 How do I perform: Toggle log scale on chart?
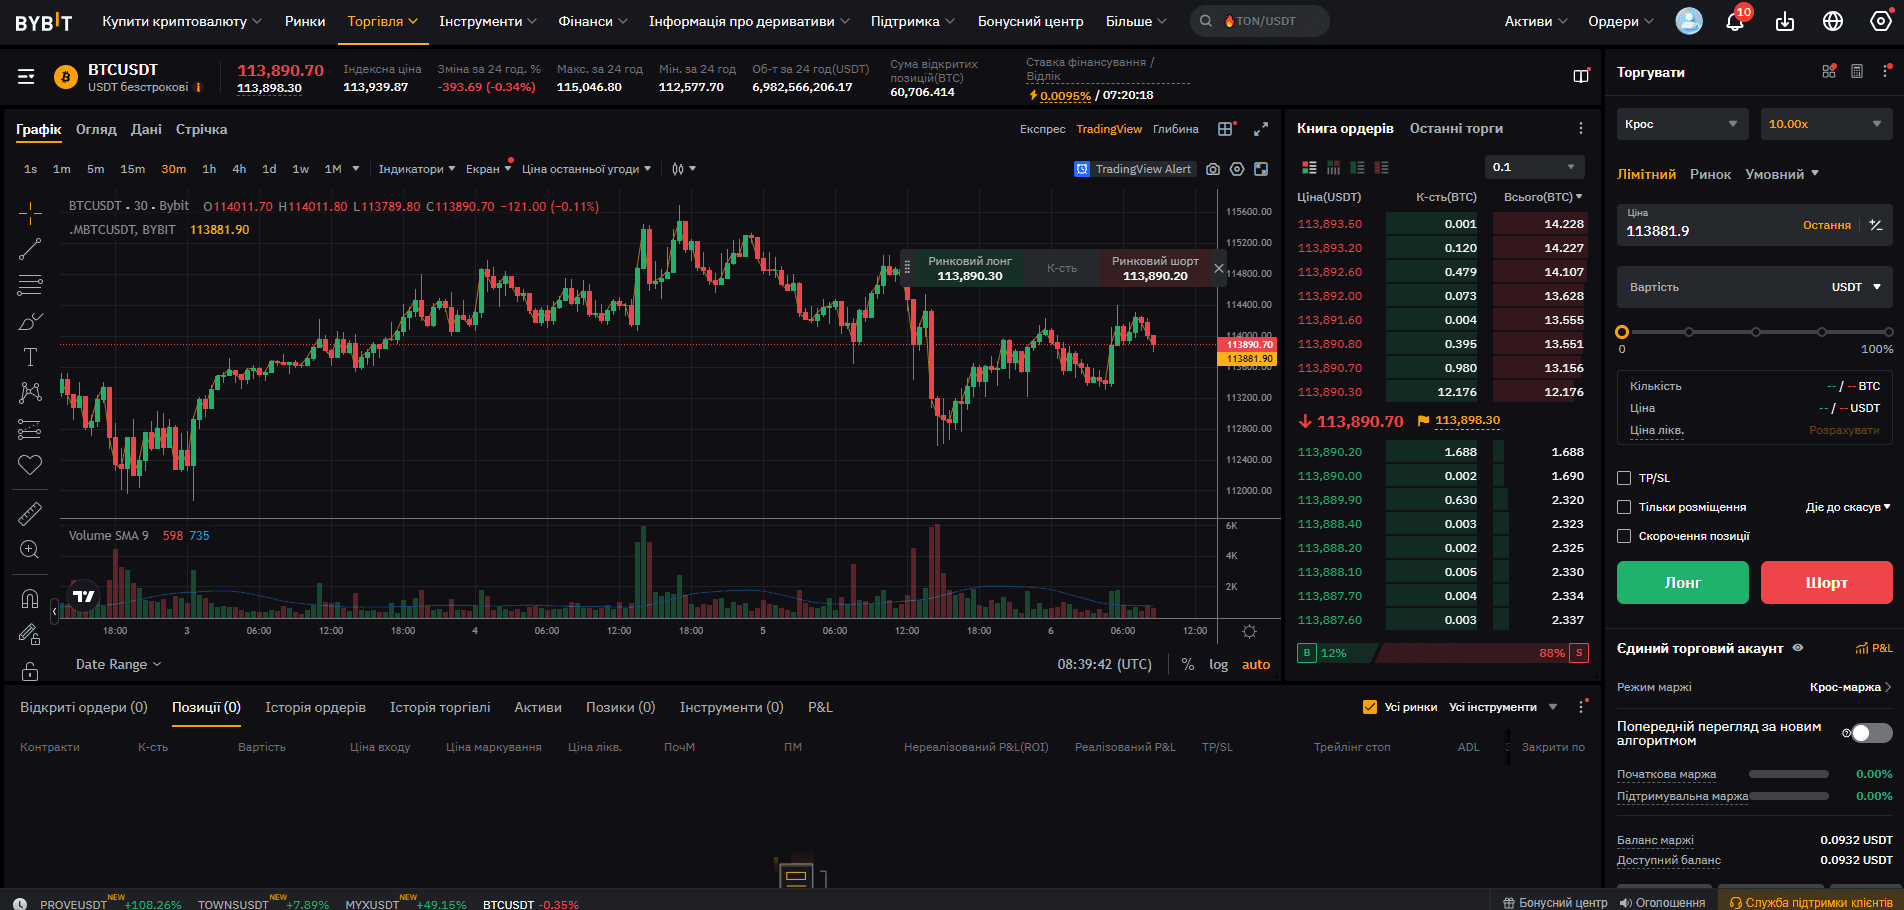pyautogui.click(x=1218, y=664)
